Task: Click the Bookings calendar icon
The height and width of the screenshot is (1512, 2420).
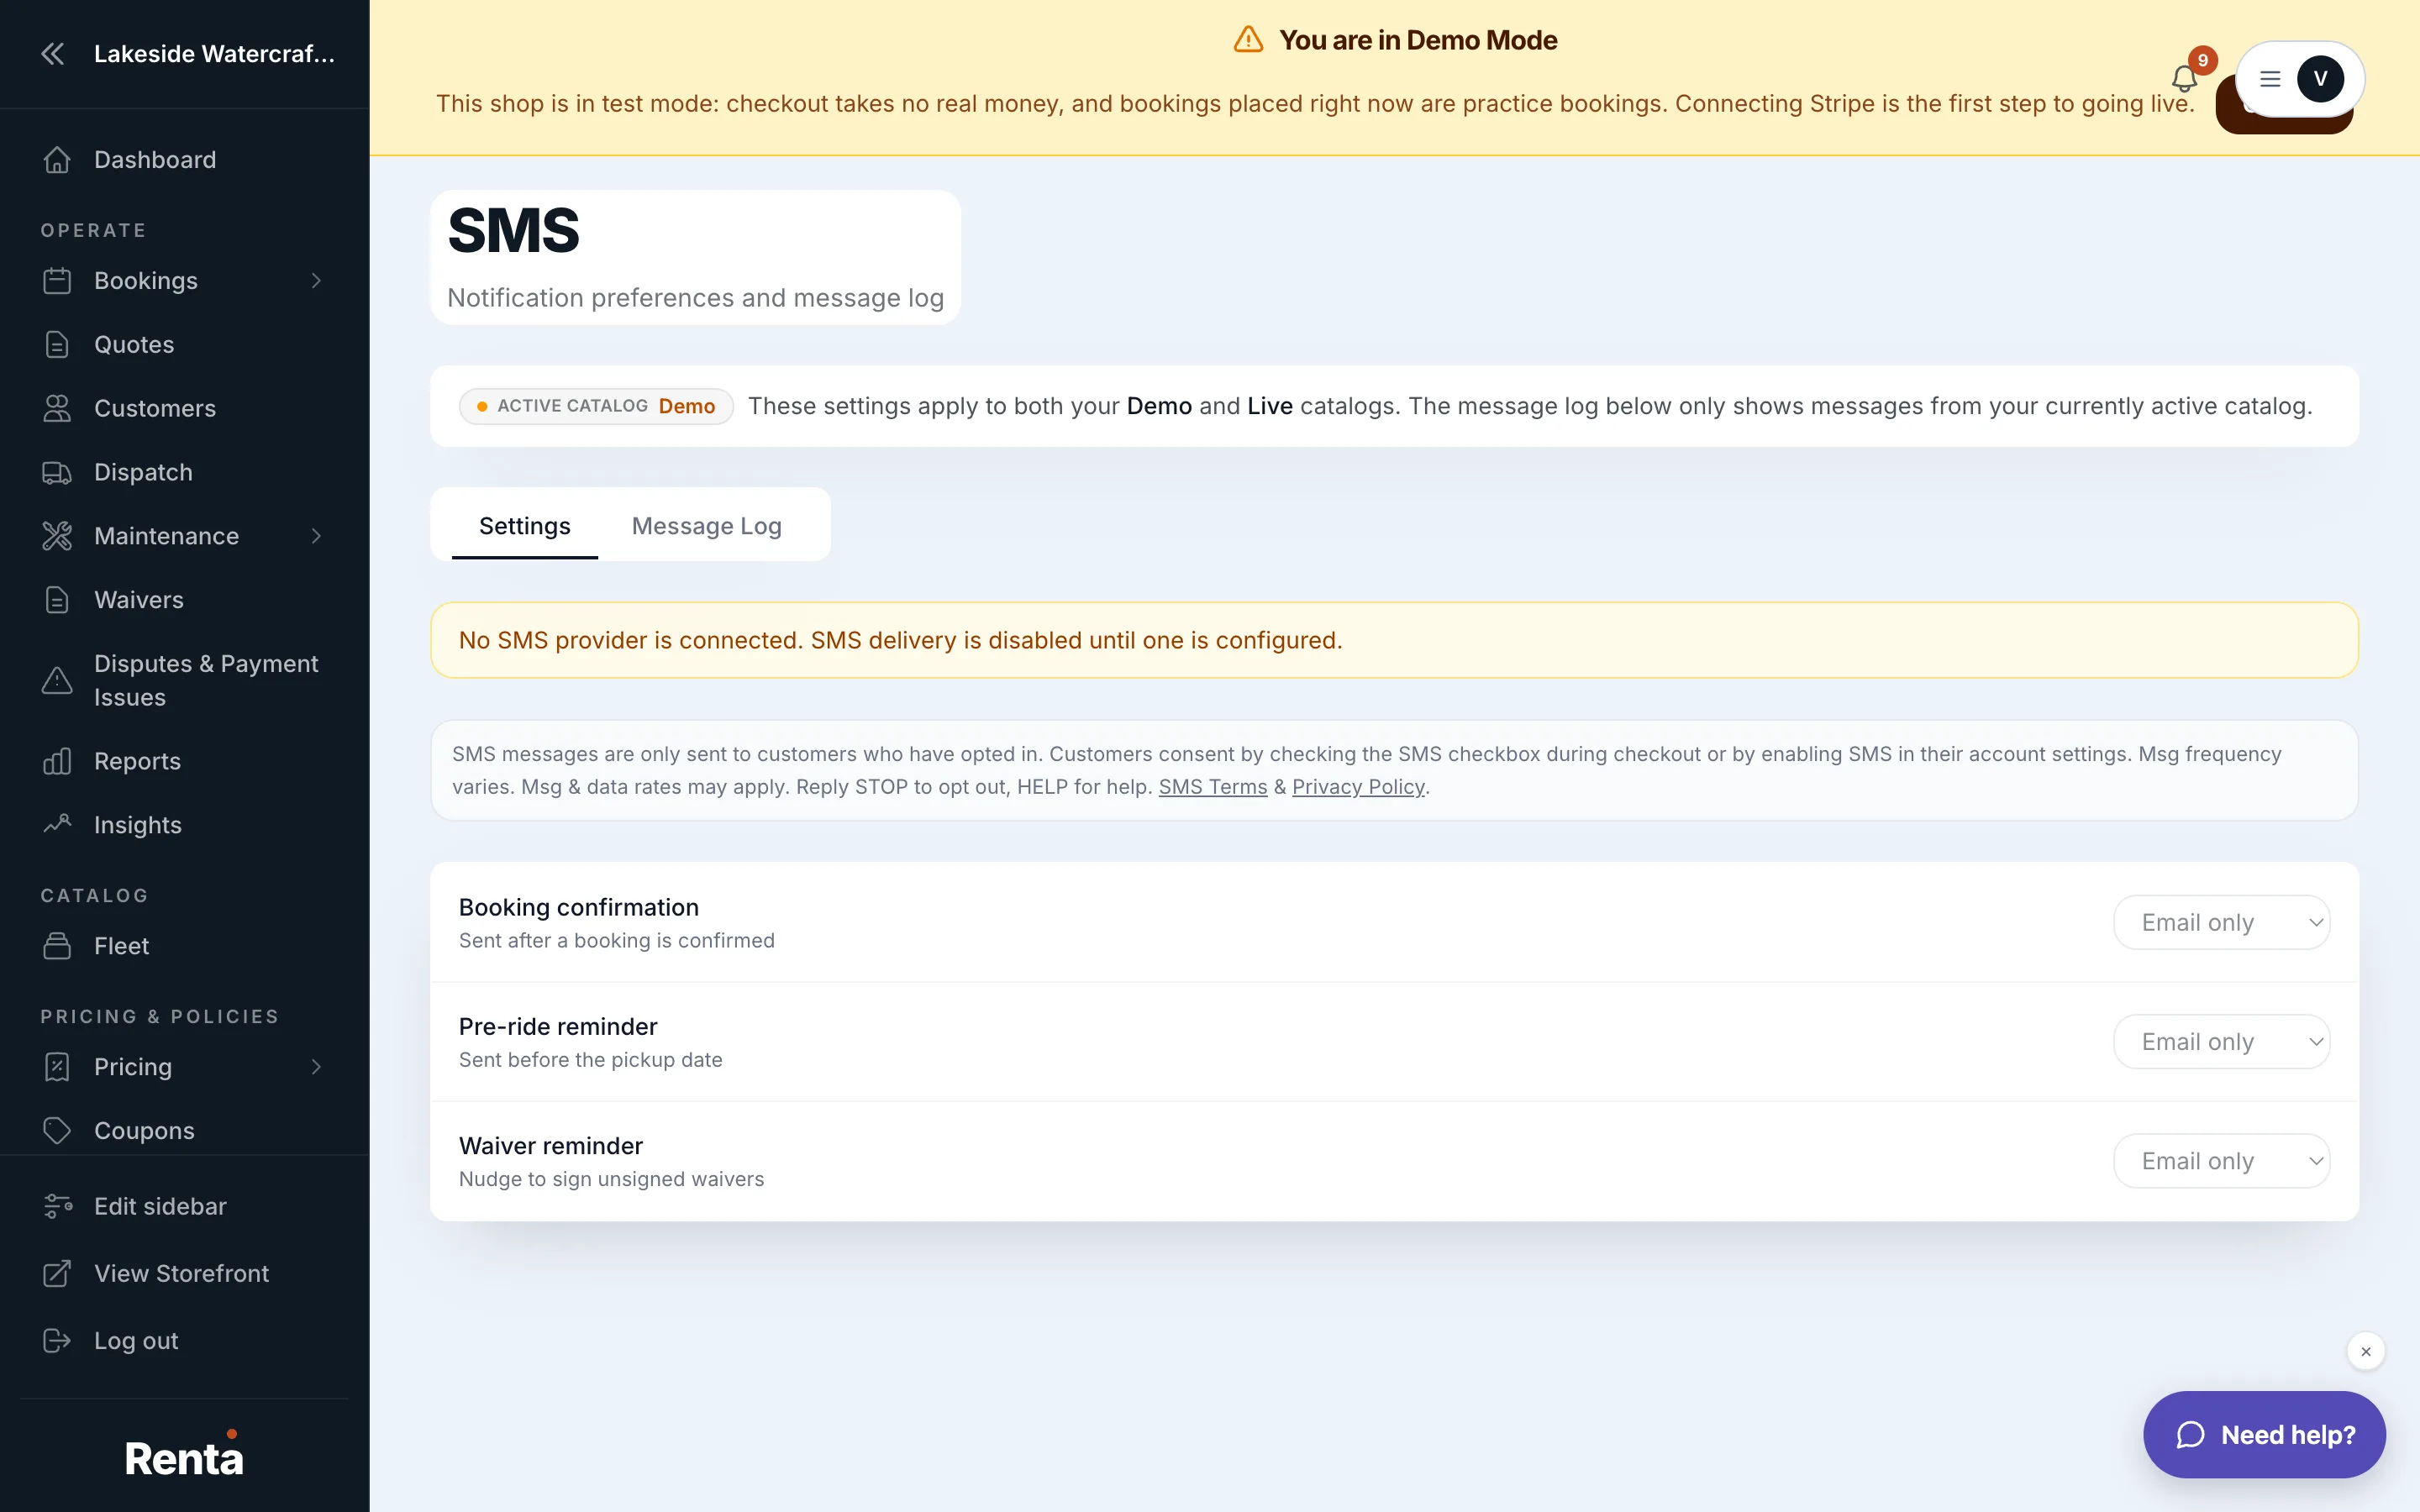Action: (x=57, y=281)
